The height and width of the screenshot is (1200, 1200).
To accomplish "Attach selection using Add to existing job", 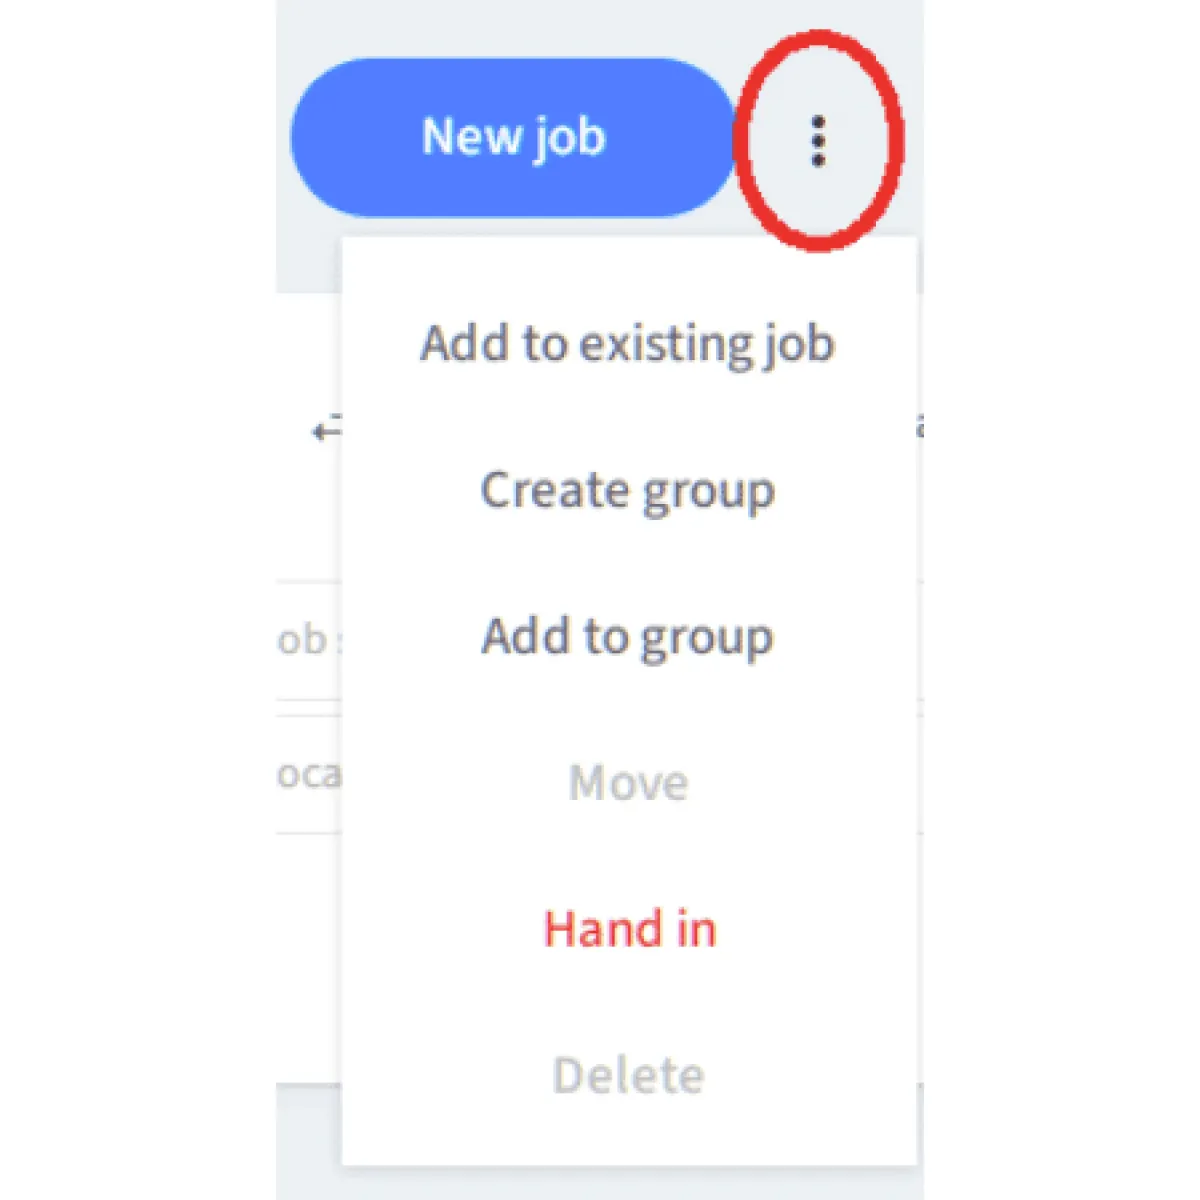I will pos(628,343).
